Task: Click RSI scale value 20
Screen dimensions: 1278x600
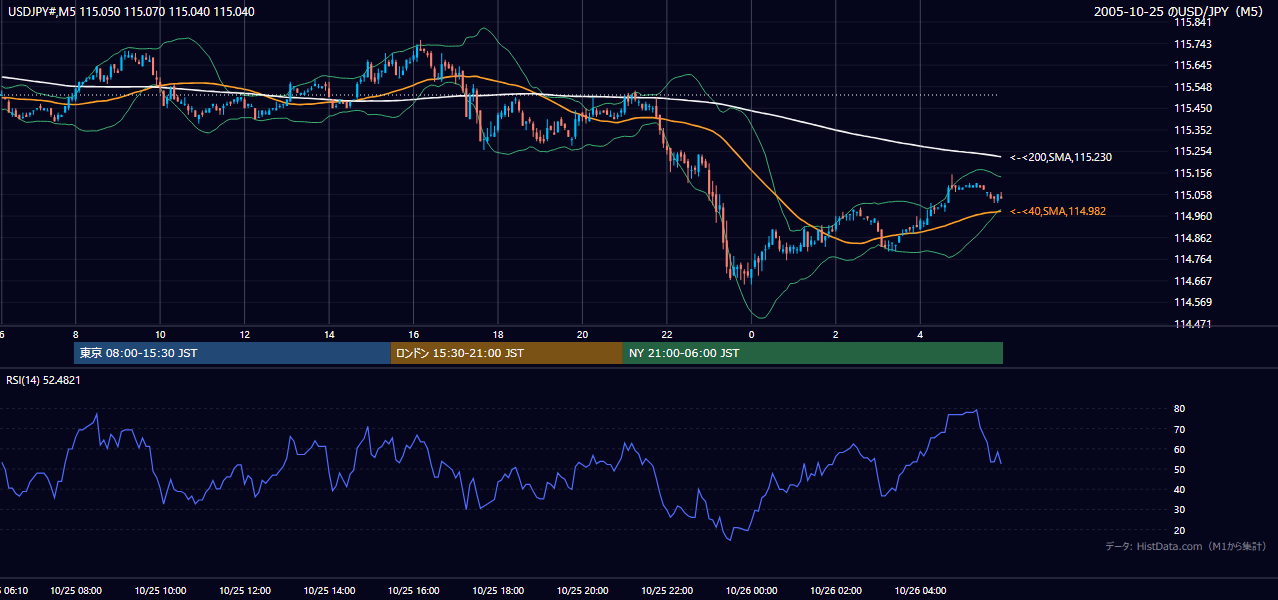Action: pos(1180,530)
